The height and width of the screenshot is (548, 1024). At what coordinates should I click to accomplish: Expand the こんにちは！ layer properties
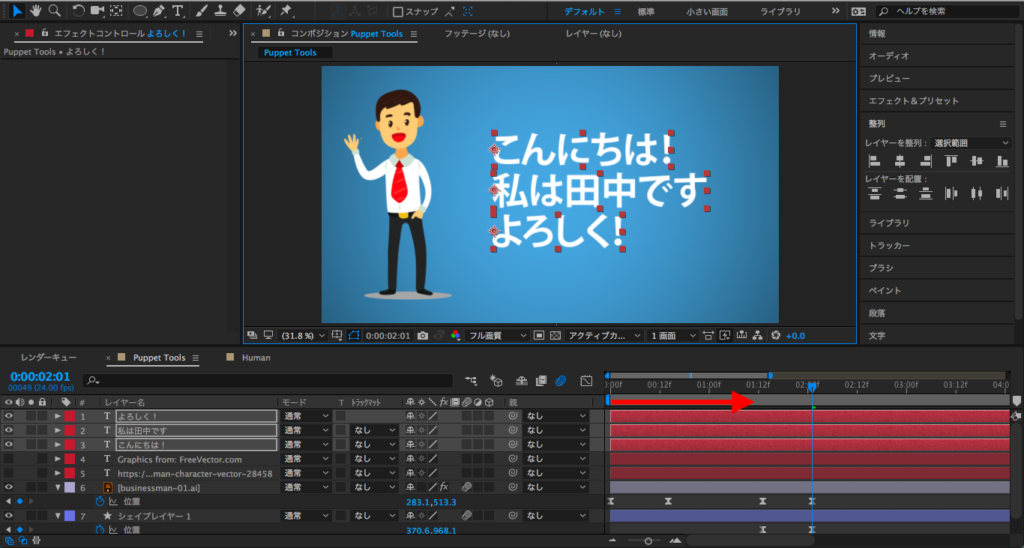point(57,445)
